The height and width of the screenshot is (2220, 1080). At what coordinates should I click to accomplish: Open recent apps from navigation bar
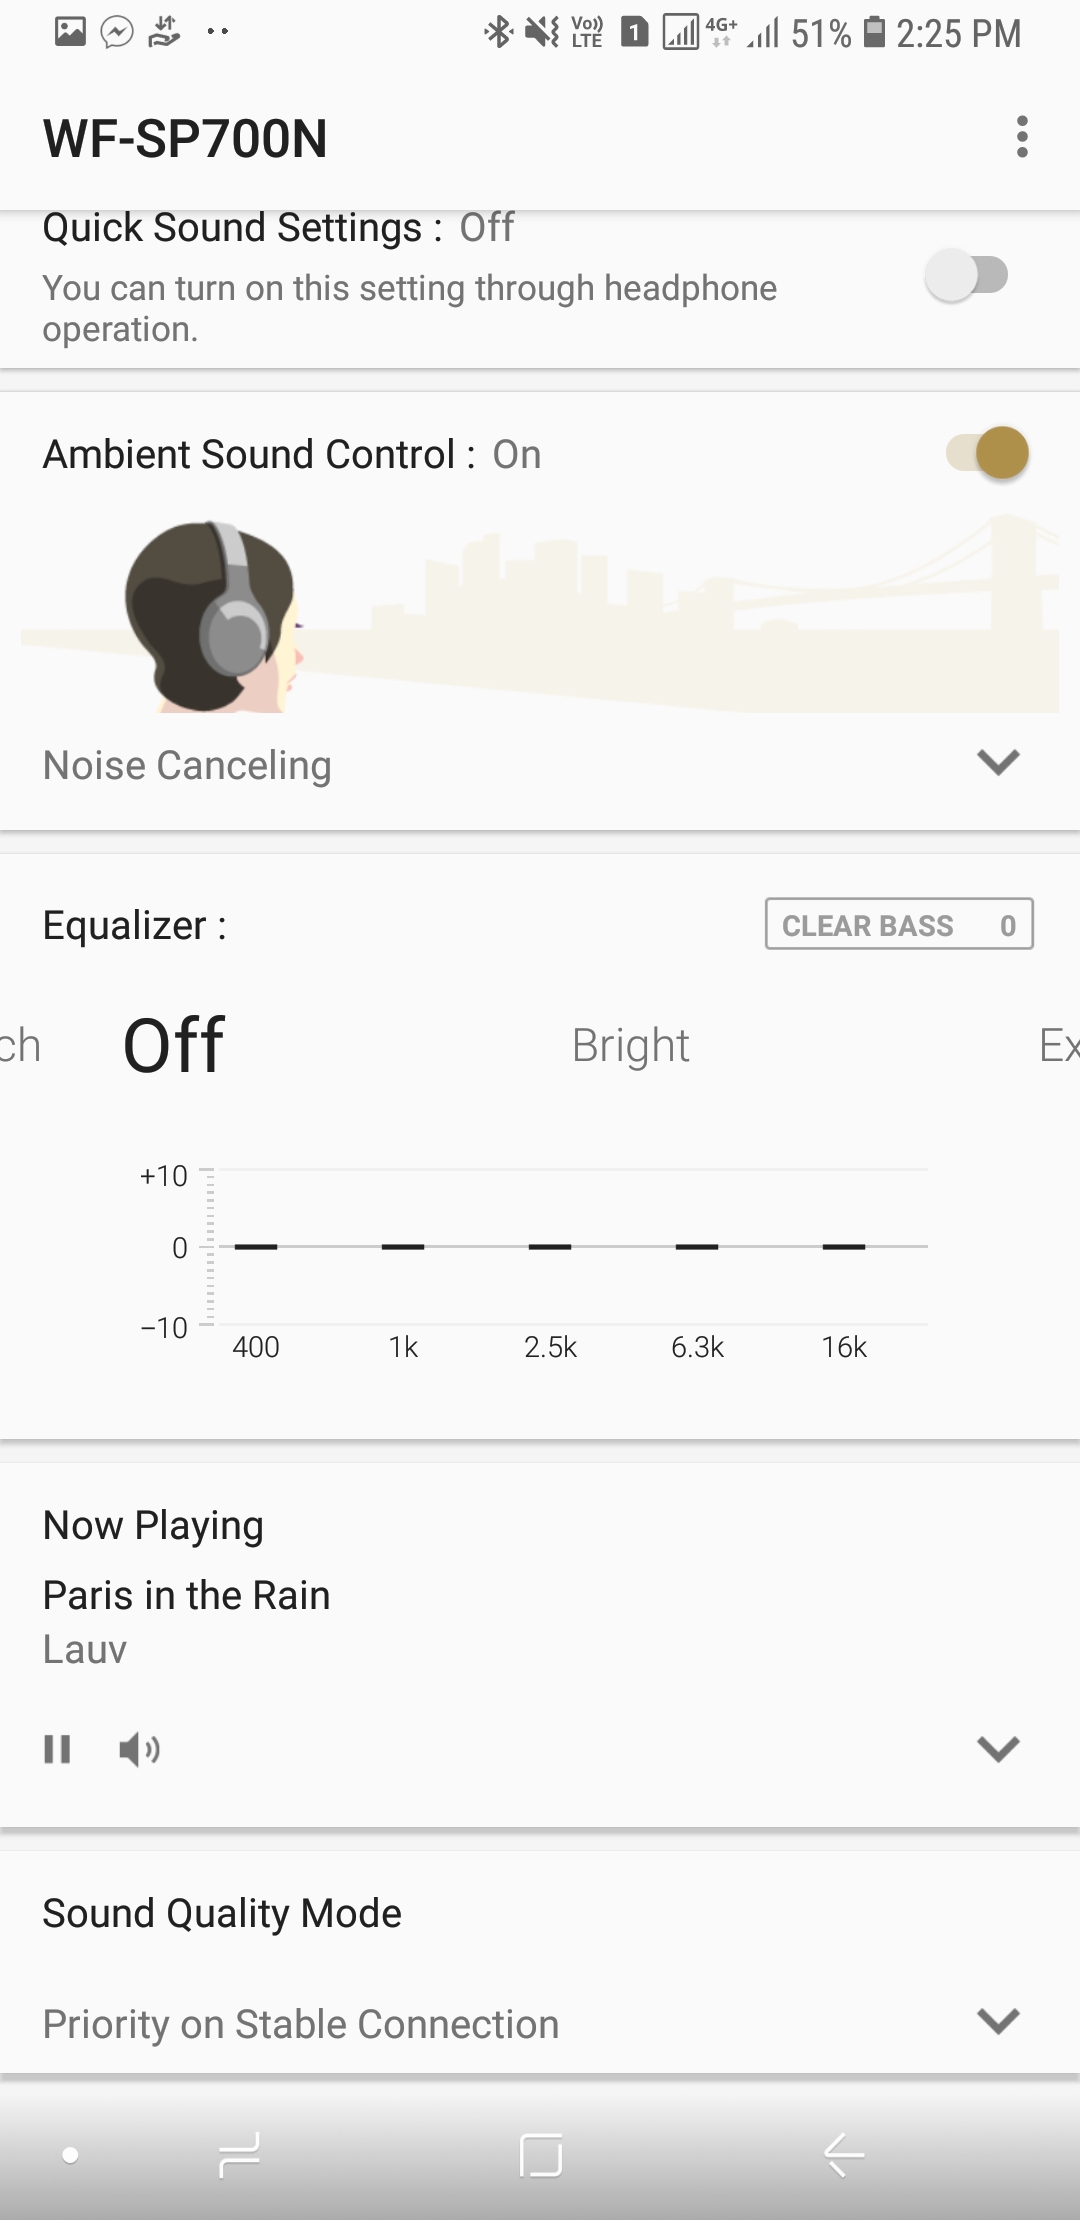pyautogui.click(x=239, y=2155)
